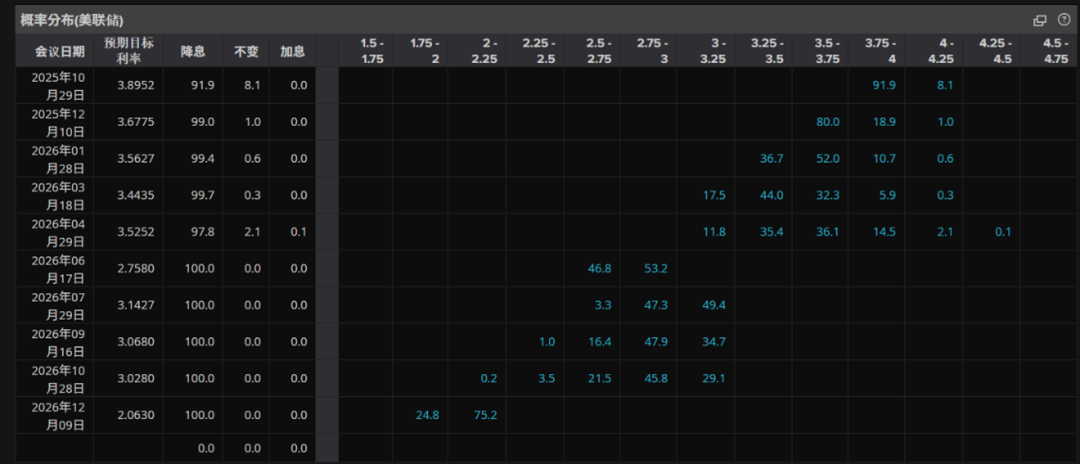
Task: Click the 降息 column header
Action: click(x=193, y=51)
